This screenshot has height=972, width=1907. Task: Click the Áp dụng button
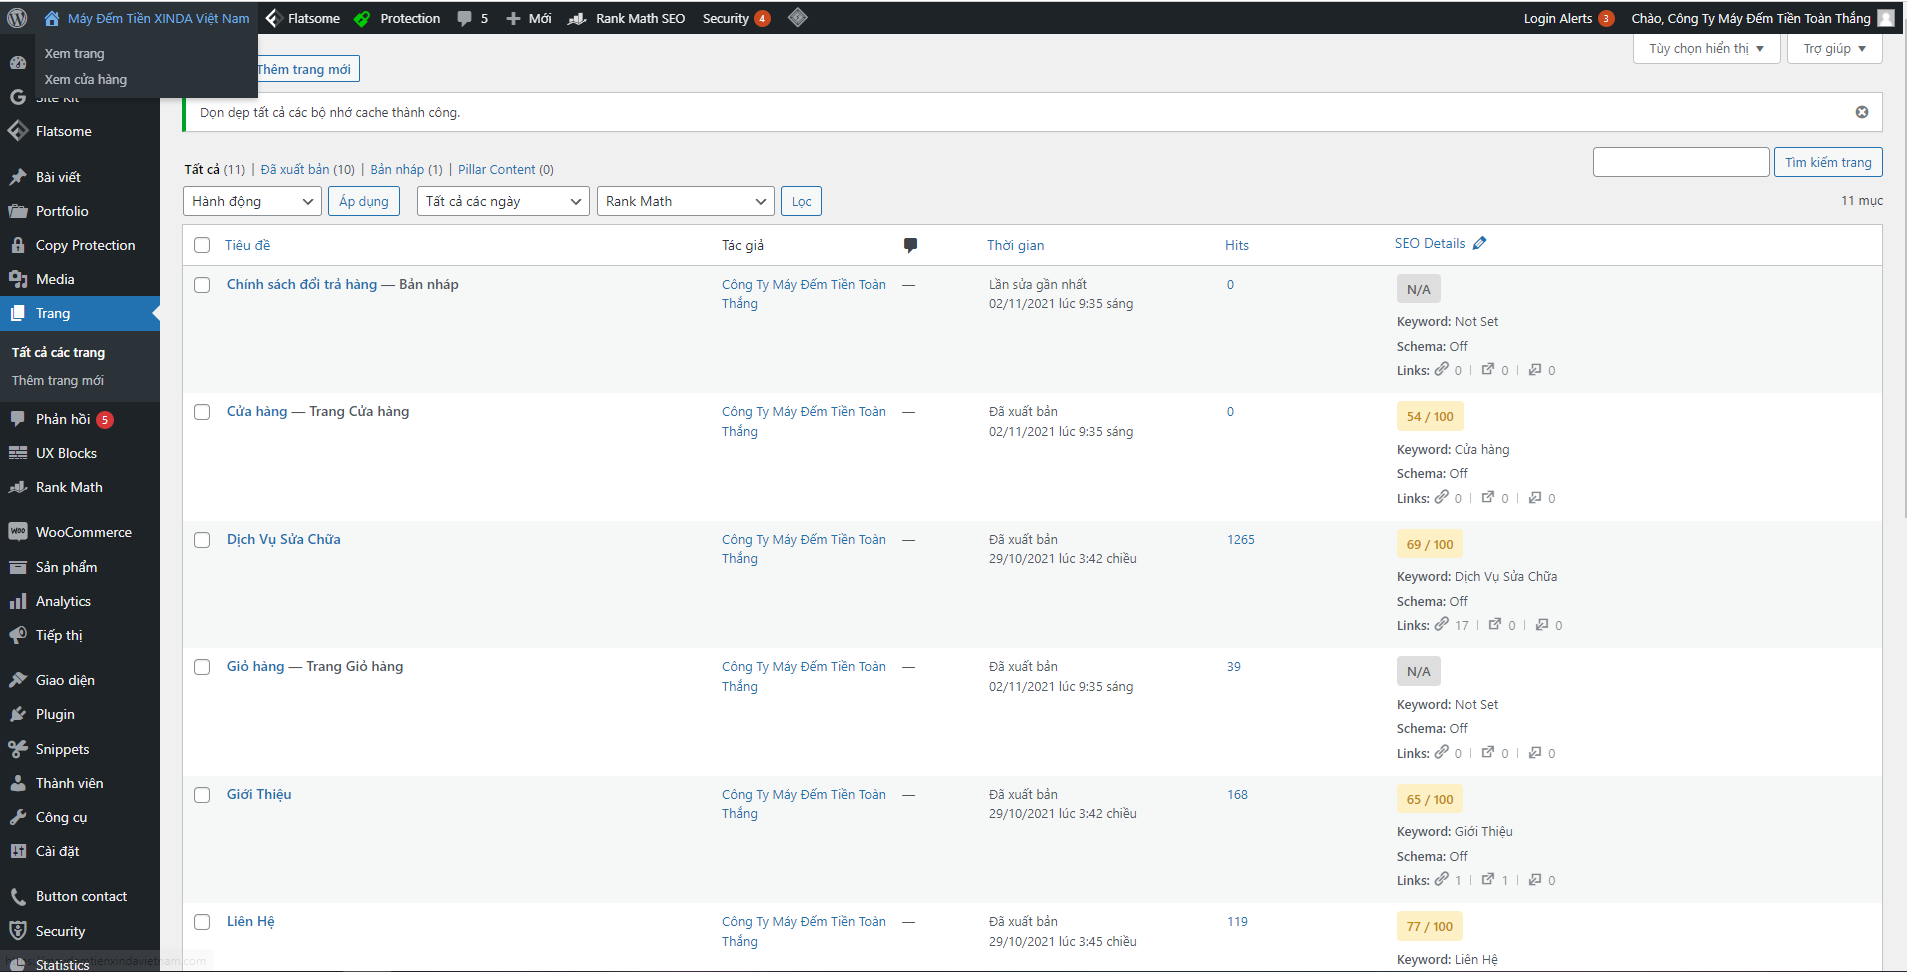point(364,201)
